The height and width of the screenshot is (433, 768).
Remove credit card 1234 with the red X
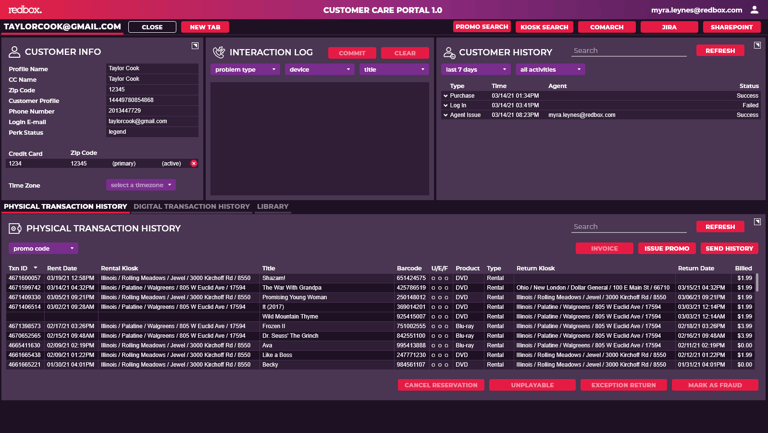tap(194, 164)
